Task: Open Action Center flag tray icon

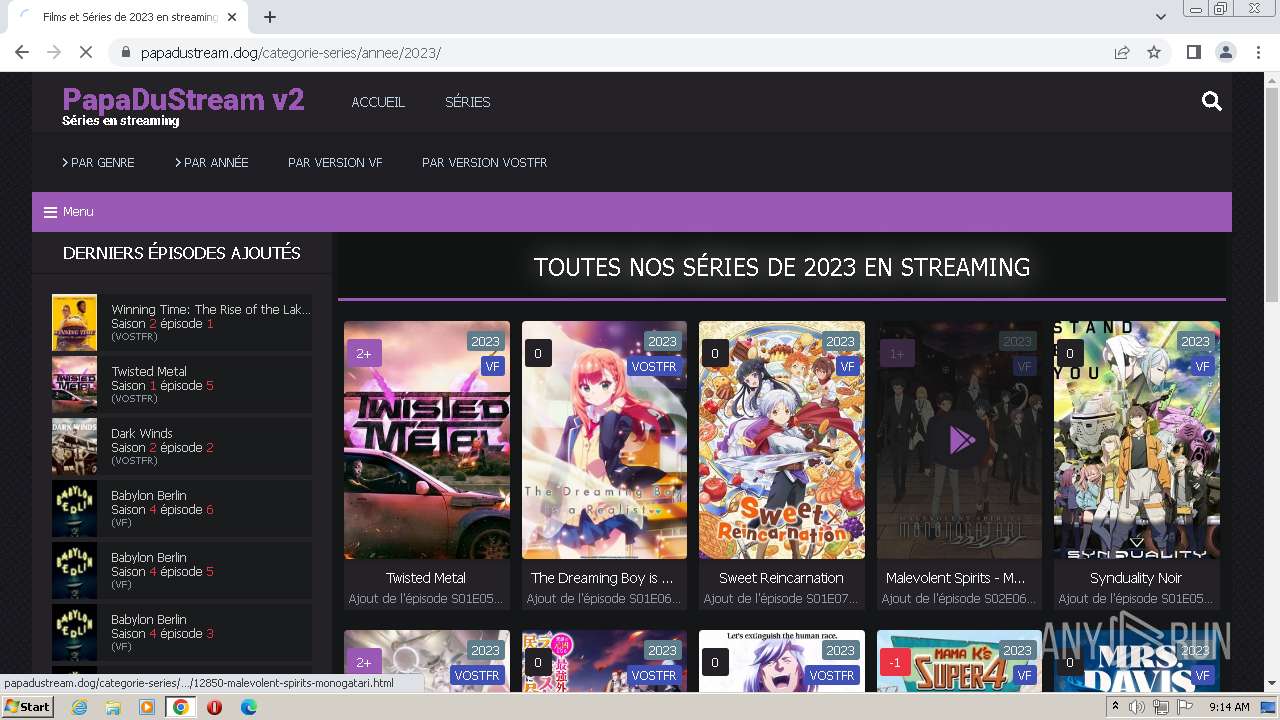Action: tap(1183, 707)
